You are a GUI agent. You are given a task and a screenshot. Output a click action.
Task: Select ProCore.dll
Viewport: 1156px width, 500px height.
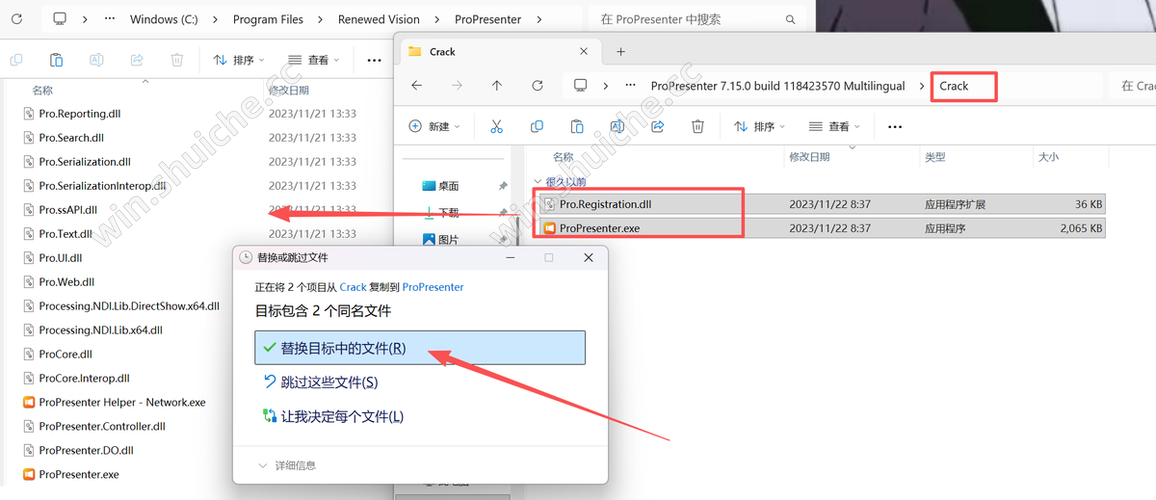pos(66,354)
